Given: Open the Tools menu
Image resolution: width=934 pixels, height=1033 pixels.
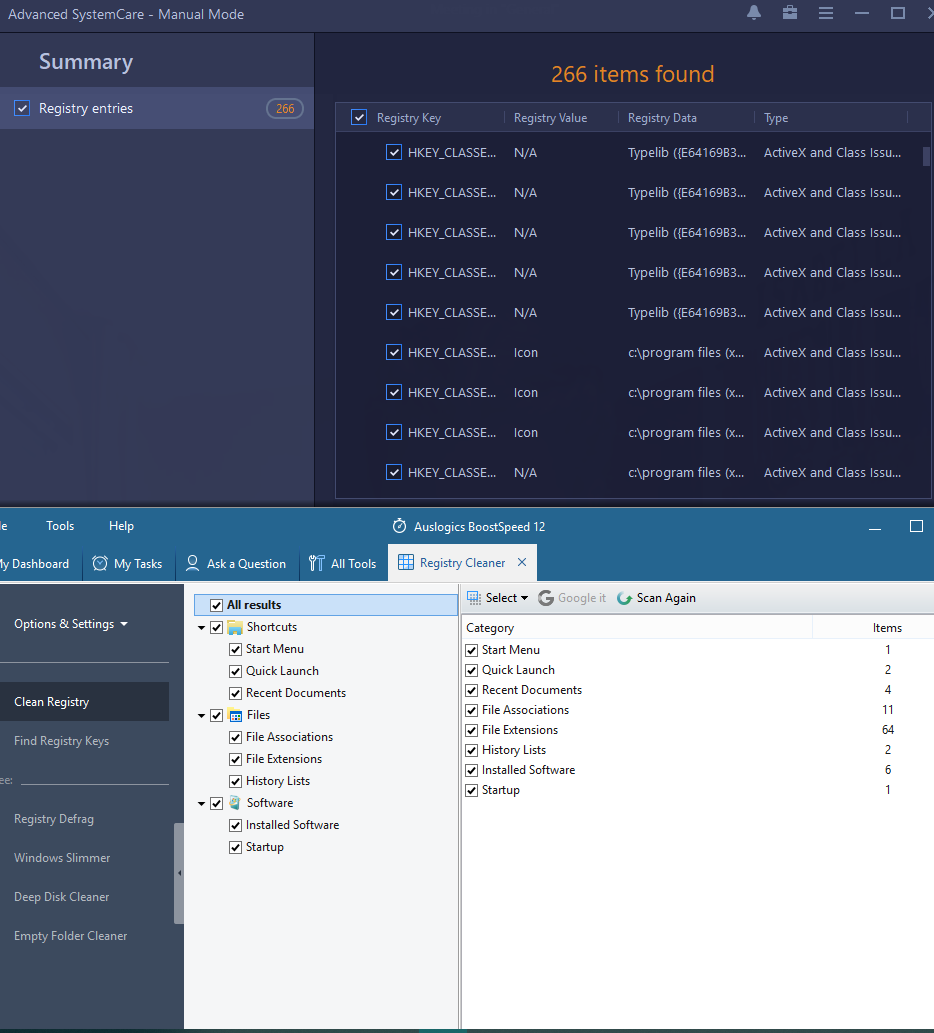Looking at the screenshot, I should (60, 526).
